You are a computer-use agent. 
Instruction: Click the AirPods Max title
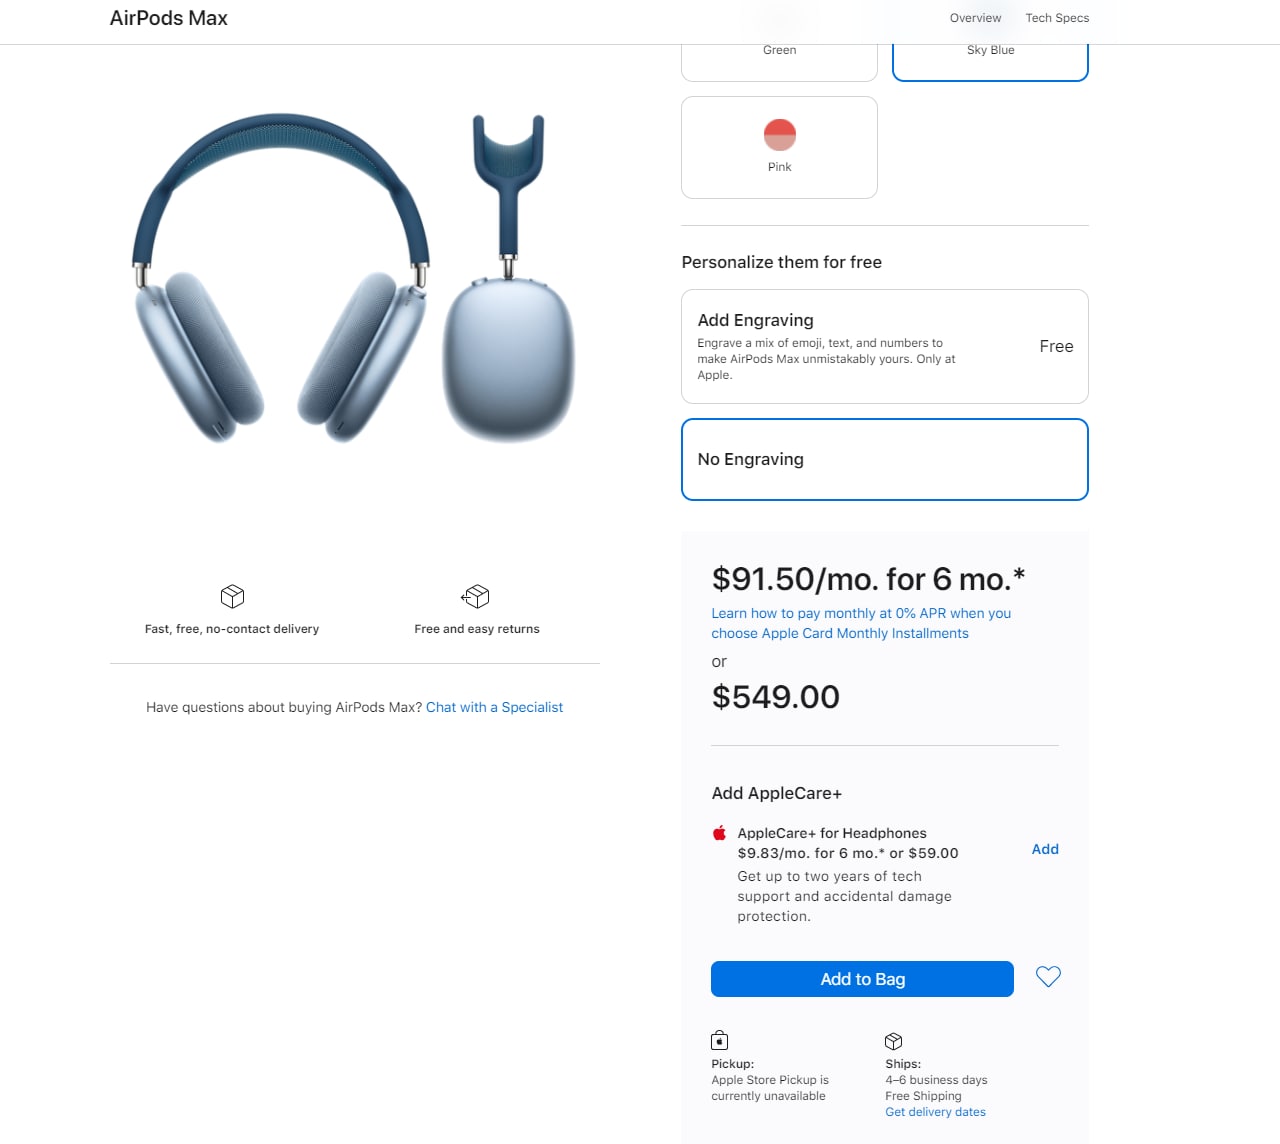(169, 18)
